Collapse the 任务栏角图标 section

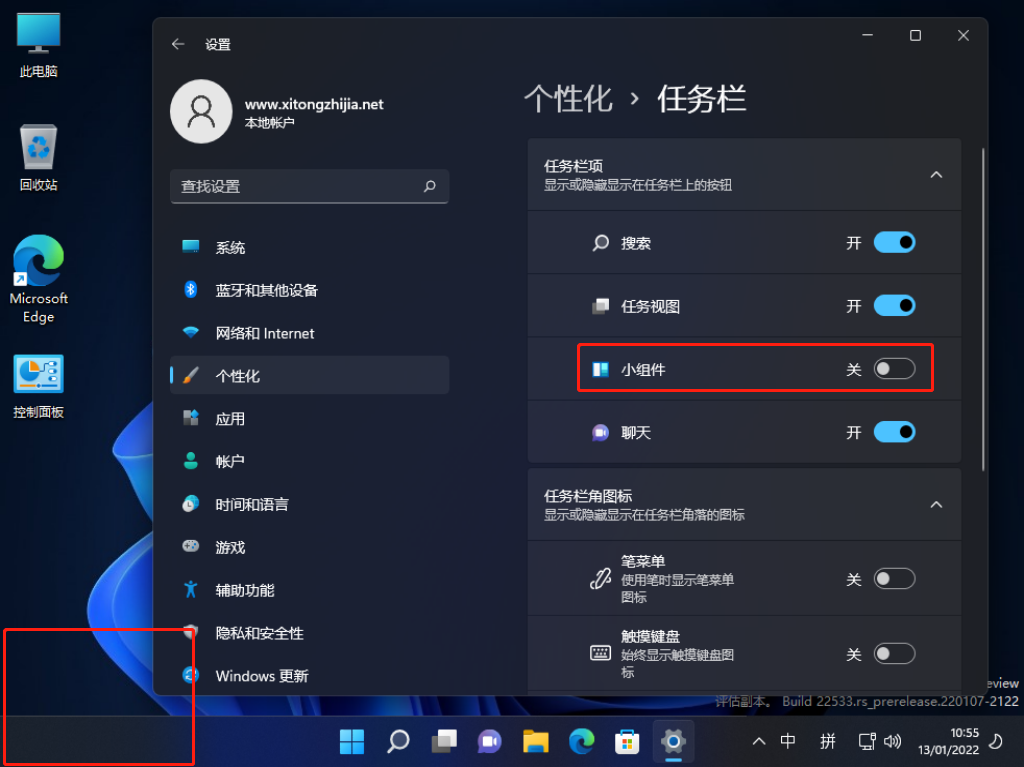[936, 504]
